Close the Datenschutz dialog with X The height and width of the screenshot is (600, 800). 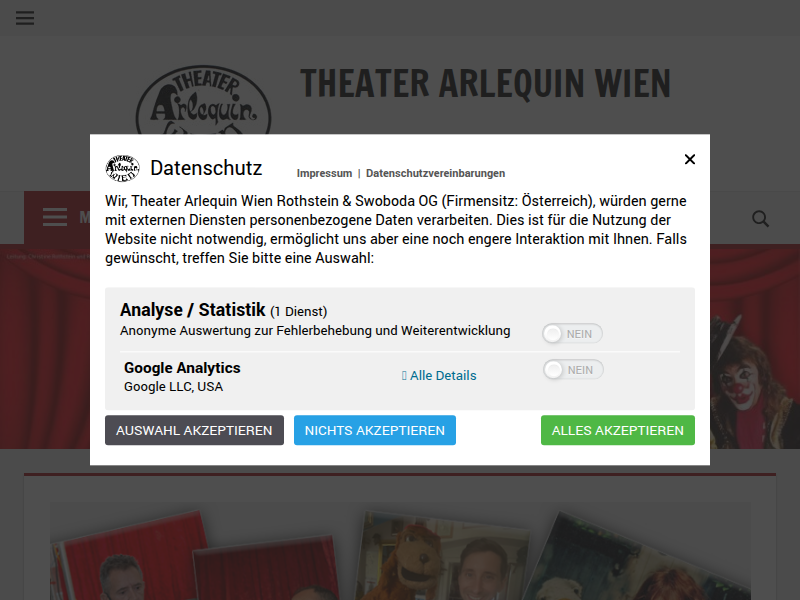689,160
